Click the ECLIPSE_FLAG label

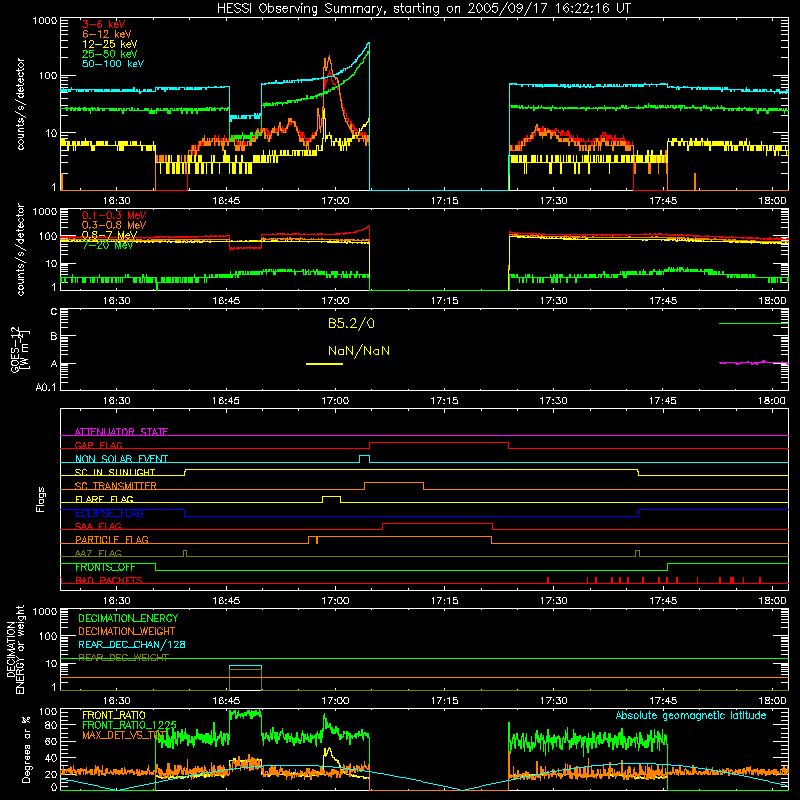[109, 513]
